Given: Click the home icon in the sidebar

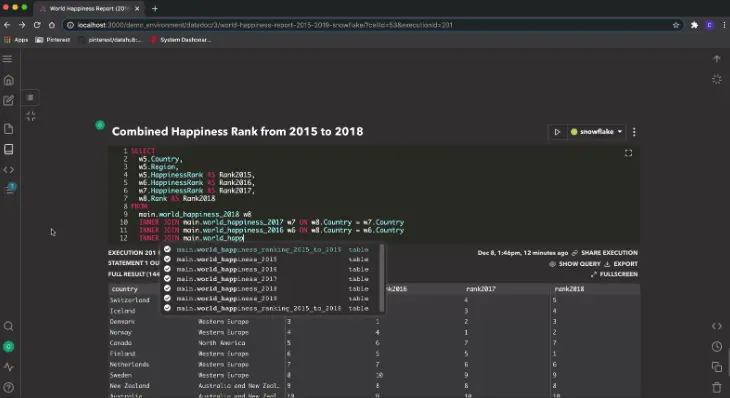Looking at the screenshot, I should point(8,80).
